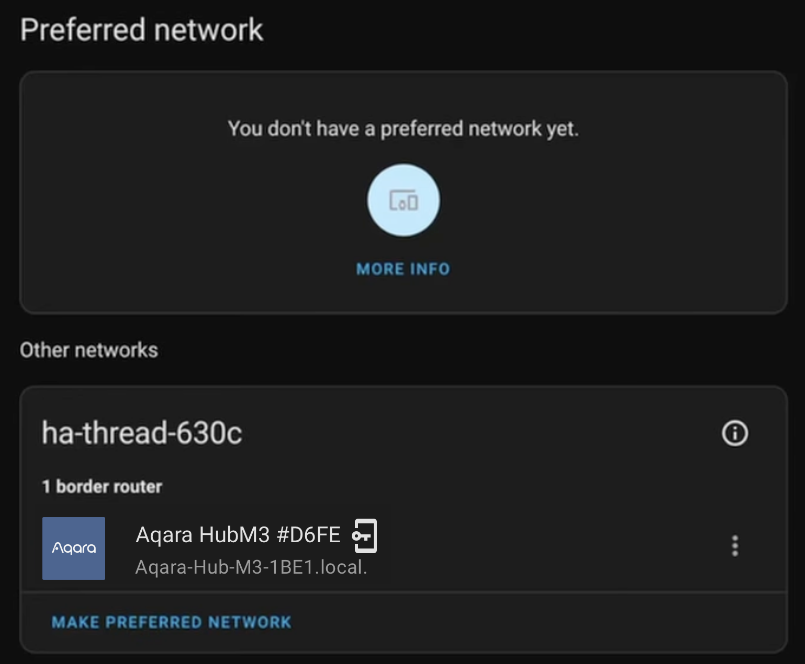Click the word 'Preferred' in the page heading
Viewport: 805px width, 664px height.
click(x=84, y=29)
